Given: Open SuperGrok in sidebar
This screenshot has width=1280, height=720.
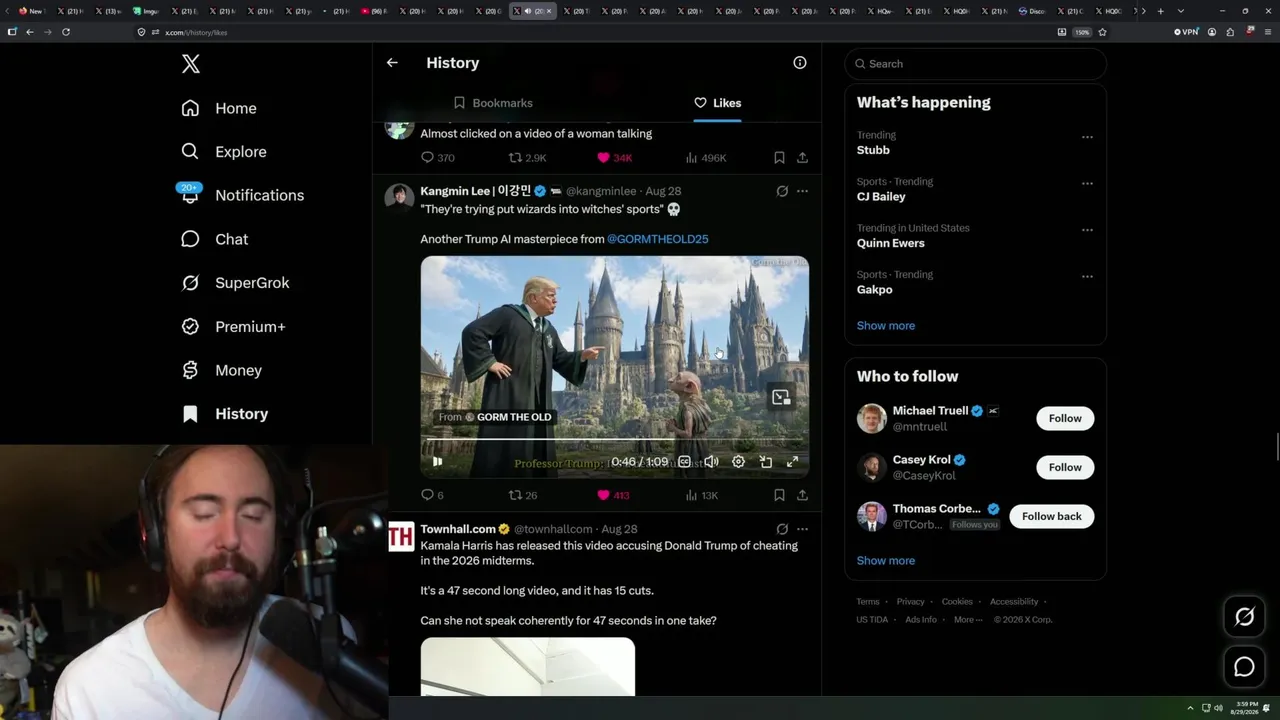Looking at the screenshot, I should tap(235, 283).
